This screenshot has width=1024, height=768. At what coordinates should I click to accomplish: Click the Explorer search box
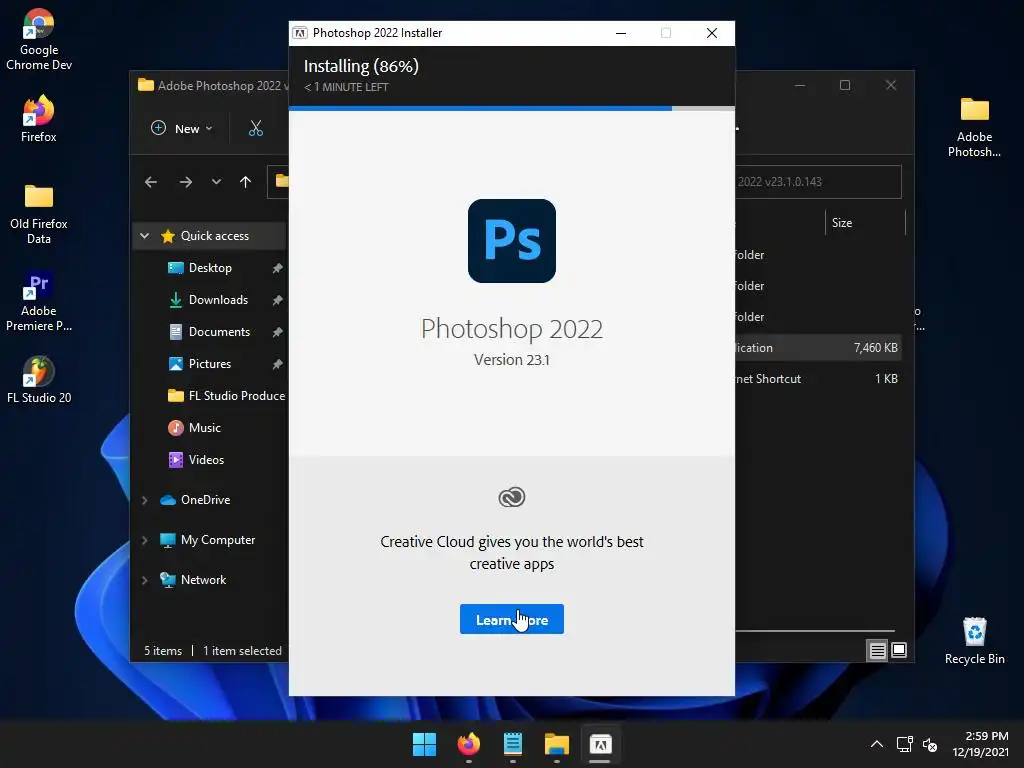(x=818, y=182)
